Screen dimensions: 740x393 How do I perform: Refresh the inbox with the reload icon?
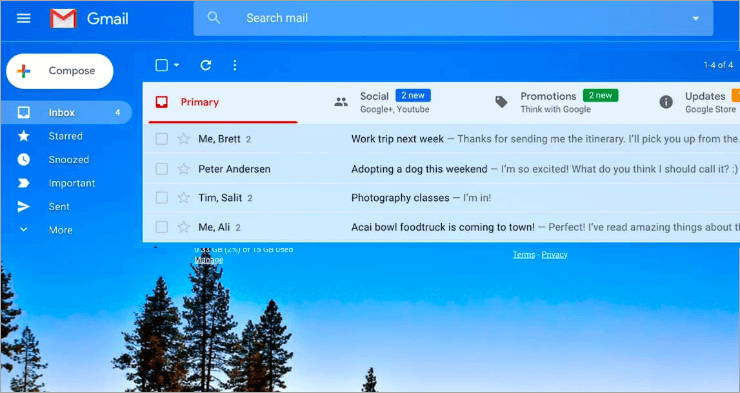click(206, 65)
